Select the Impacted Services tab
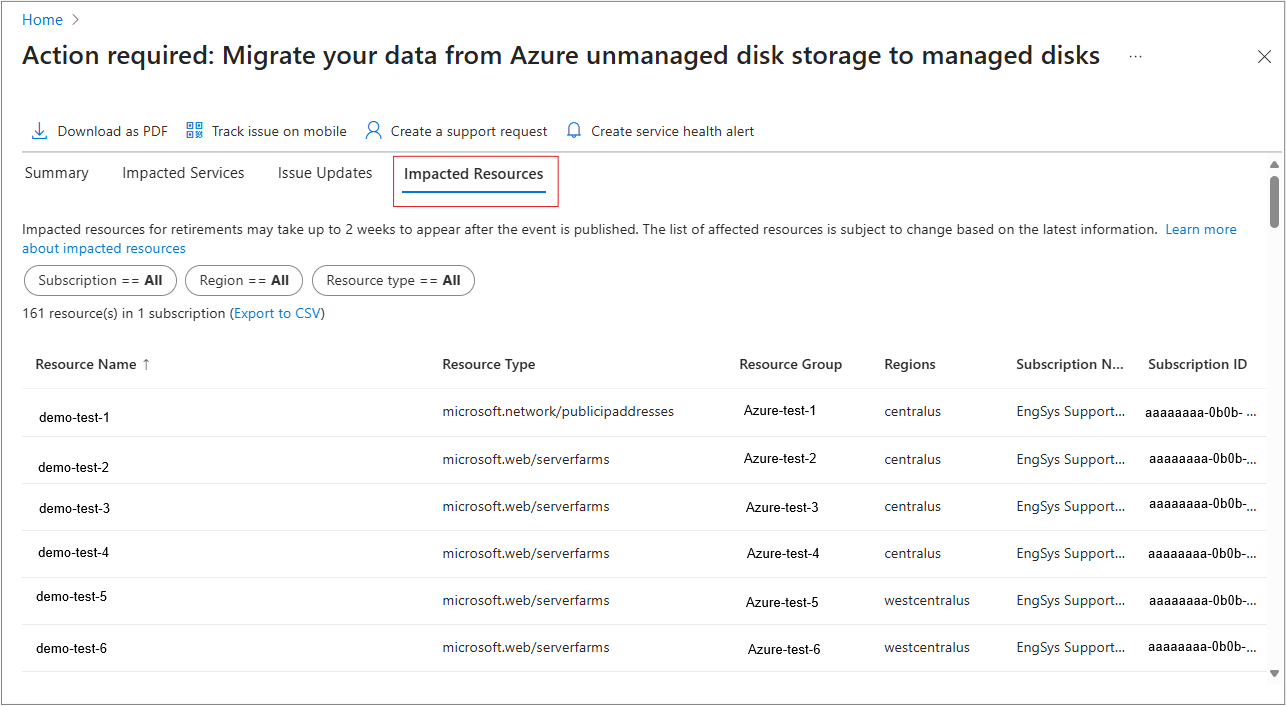Viewport: 1286px width, 706px height. [x=183, y=172]
